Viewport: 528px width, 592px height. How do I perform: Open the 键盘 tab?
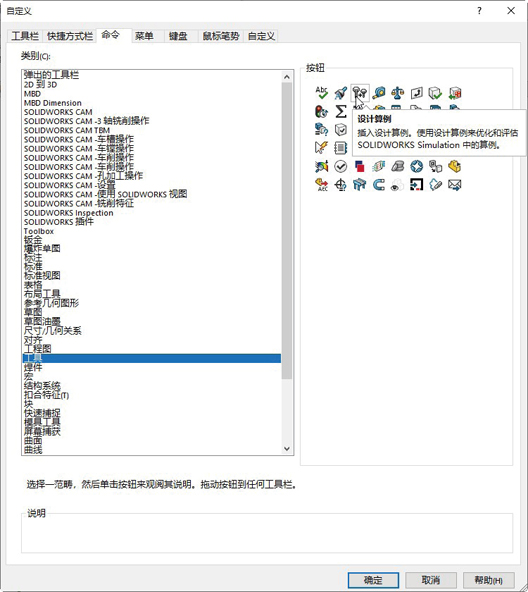point(178,36)
